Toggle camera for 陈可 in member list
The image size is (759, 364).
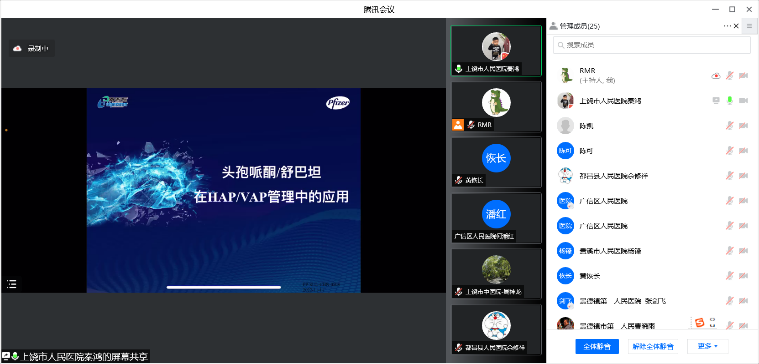[744, 151]
